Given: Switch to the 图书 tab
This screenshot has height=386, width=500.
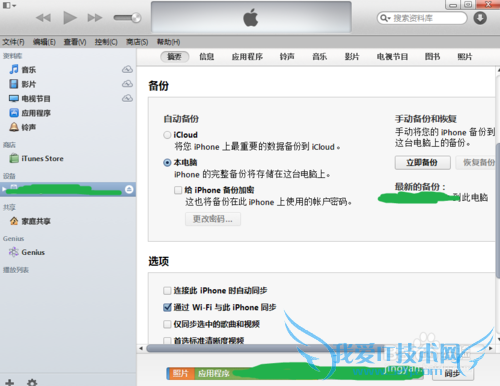Looking at the screenshot, I should 432,57.
